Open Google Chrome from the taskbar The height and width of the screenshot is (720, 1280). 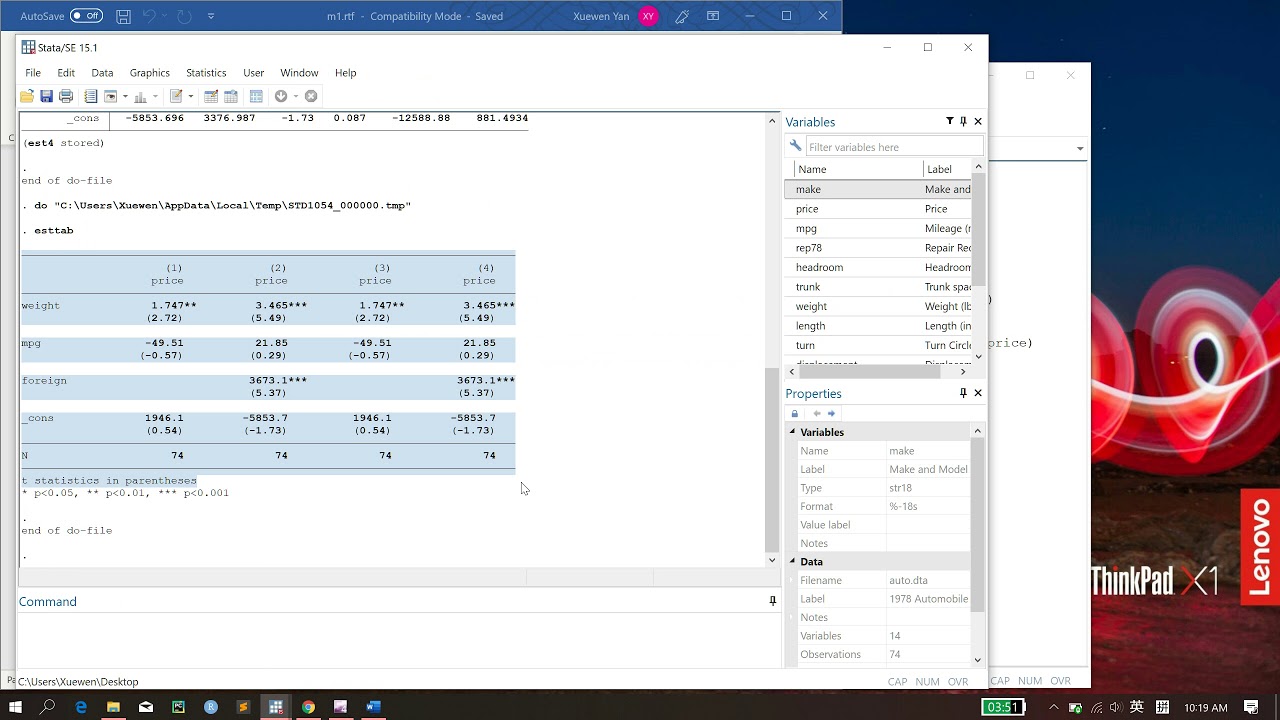tap(308, 707)
